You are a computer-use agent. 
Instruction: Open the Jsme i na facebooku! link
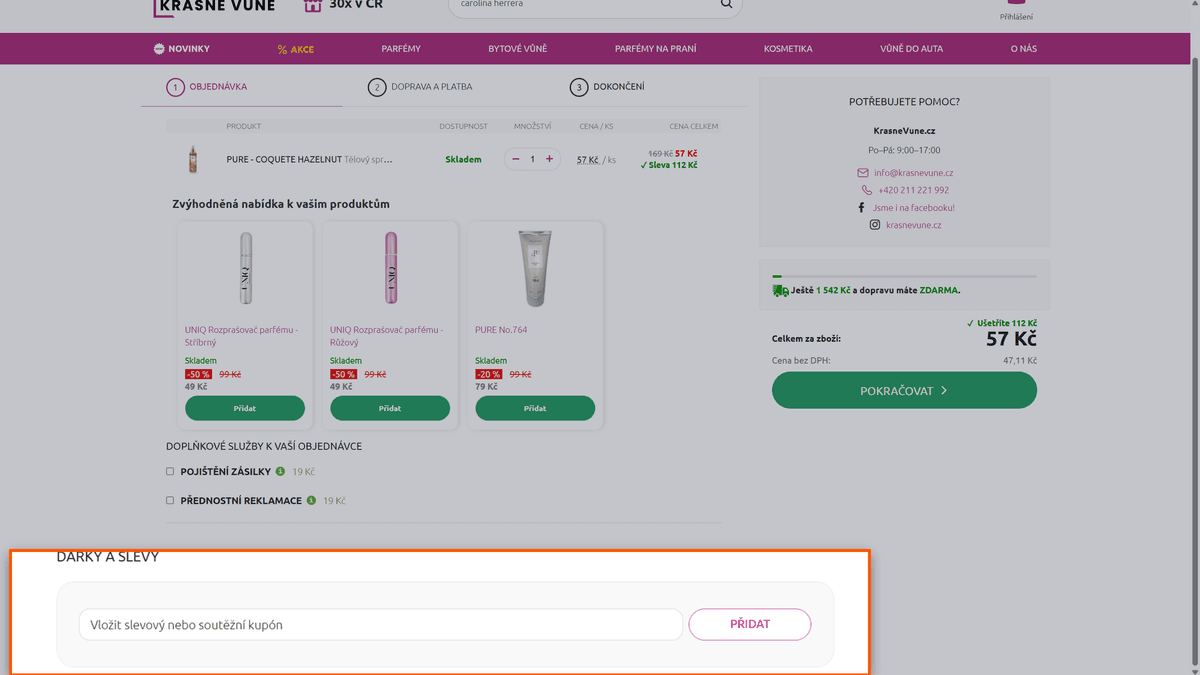[x=914, y=208]
